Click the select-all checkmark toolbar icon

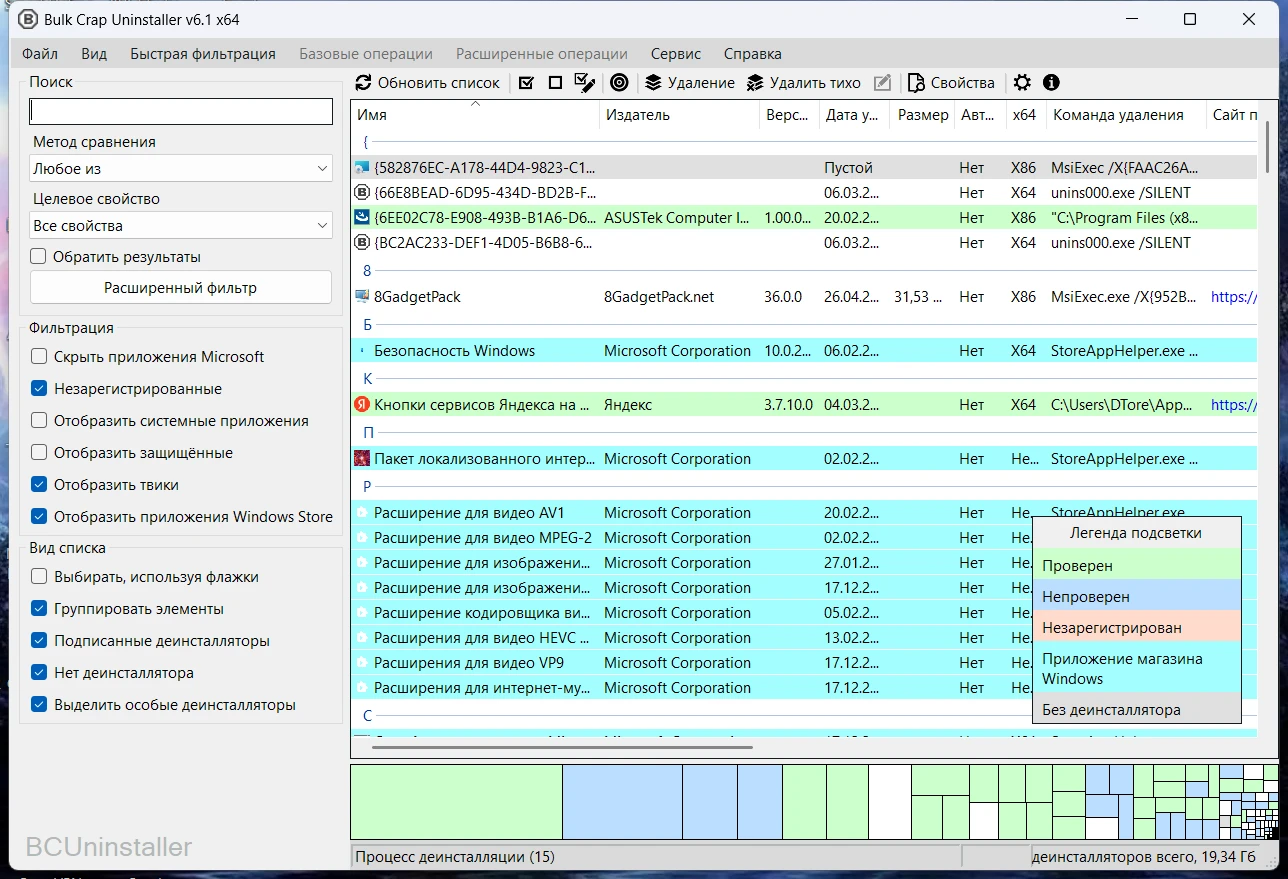(x=527, y=83)
